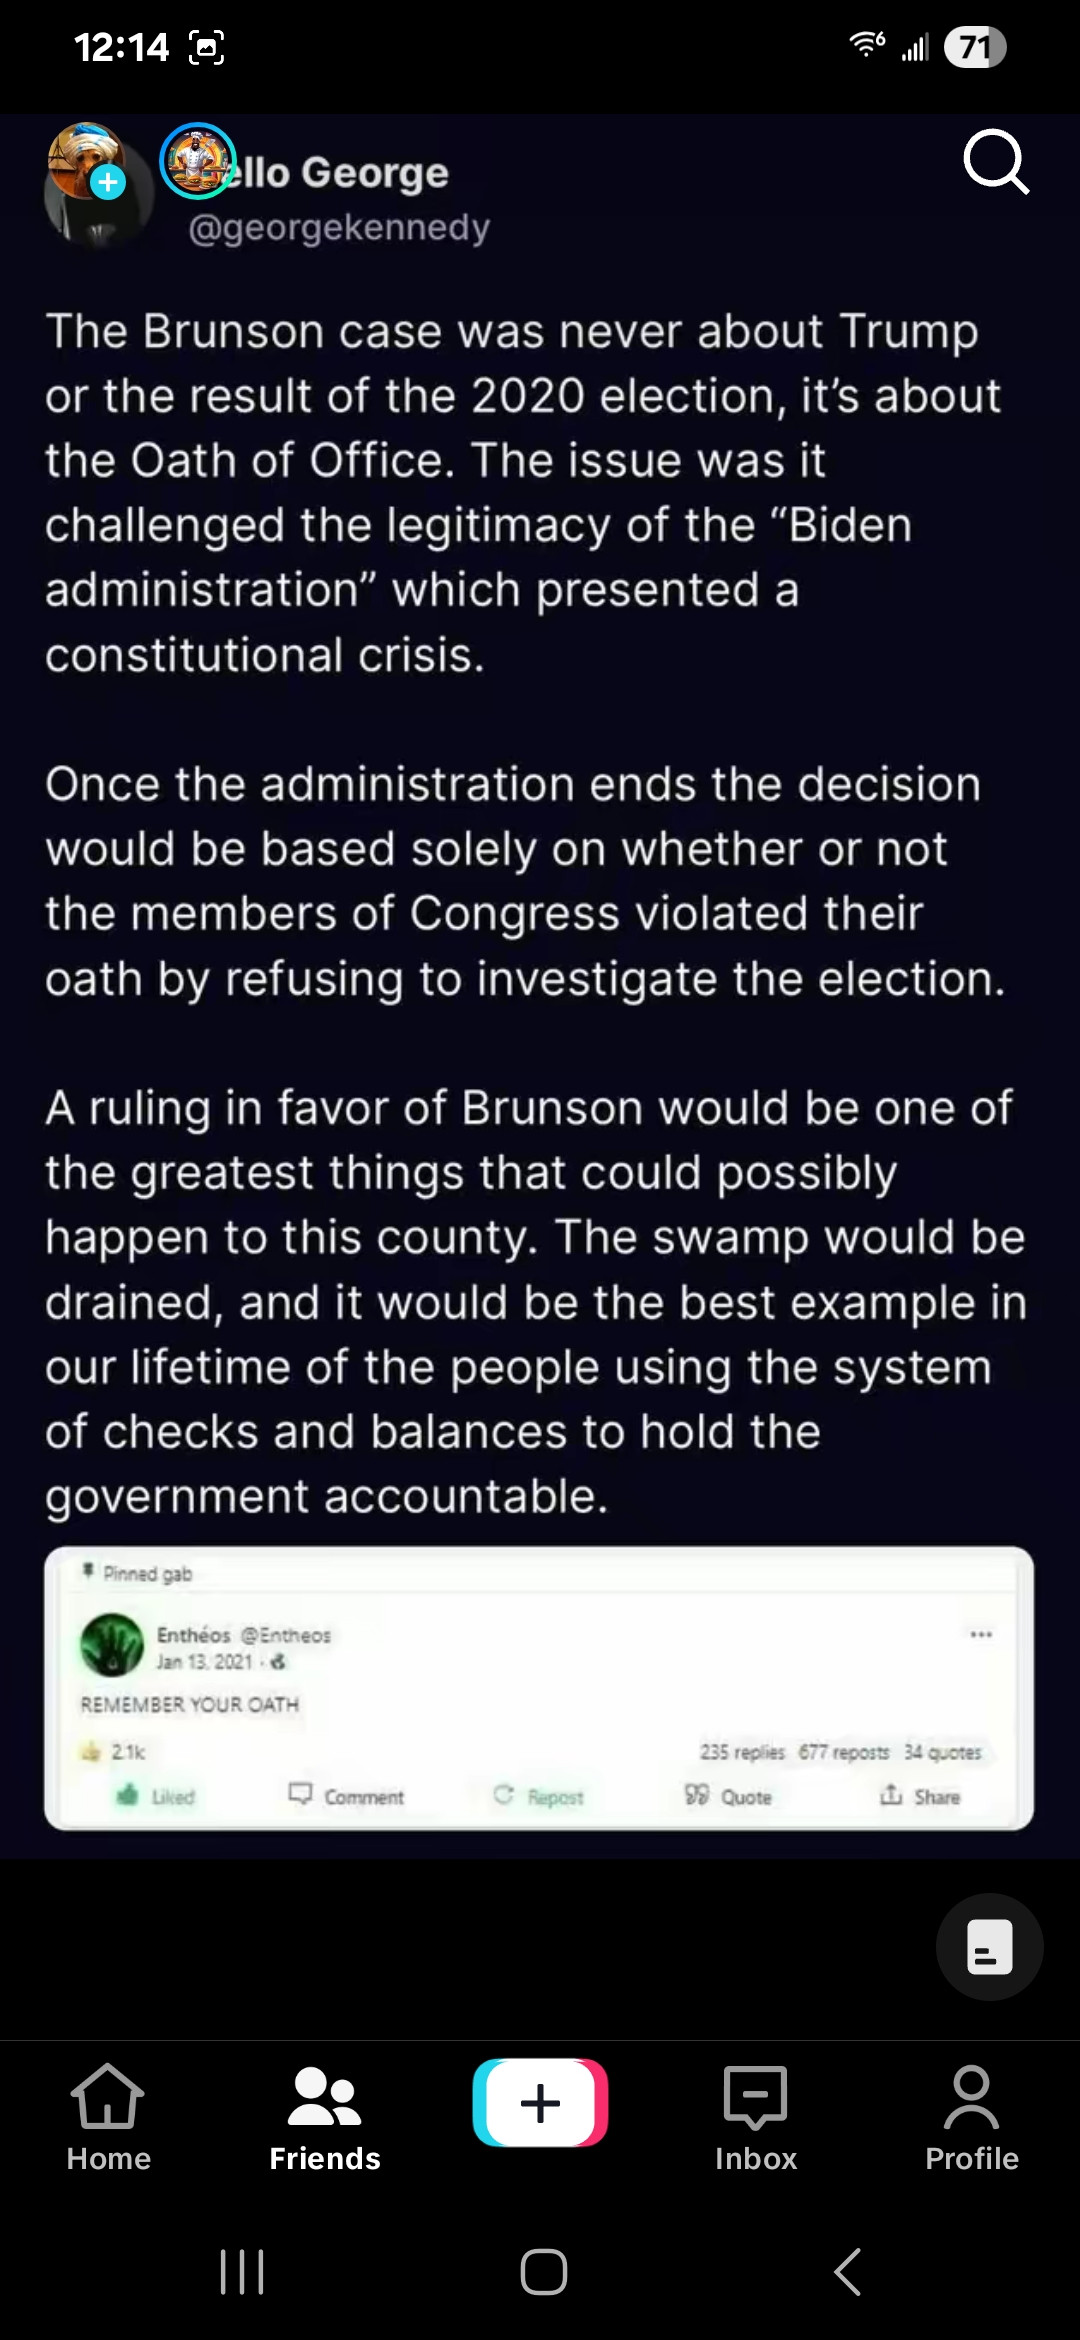Screen dimensions: 1080x2340
Task: Toggle Repost on the pinned gab
Action: [538, 1796]
